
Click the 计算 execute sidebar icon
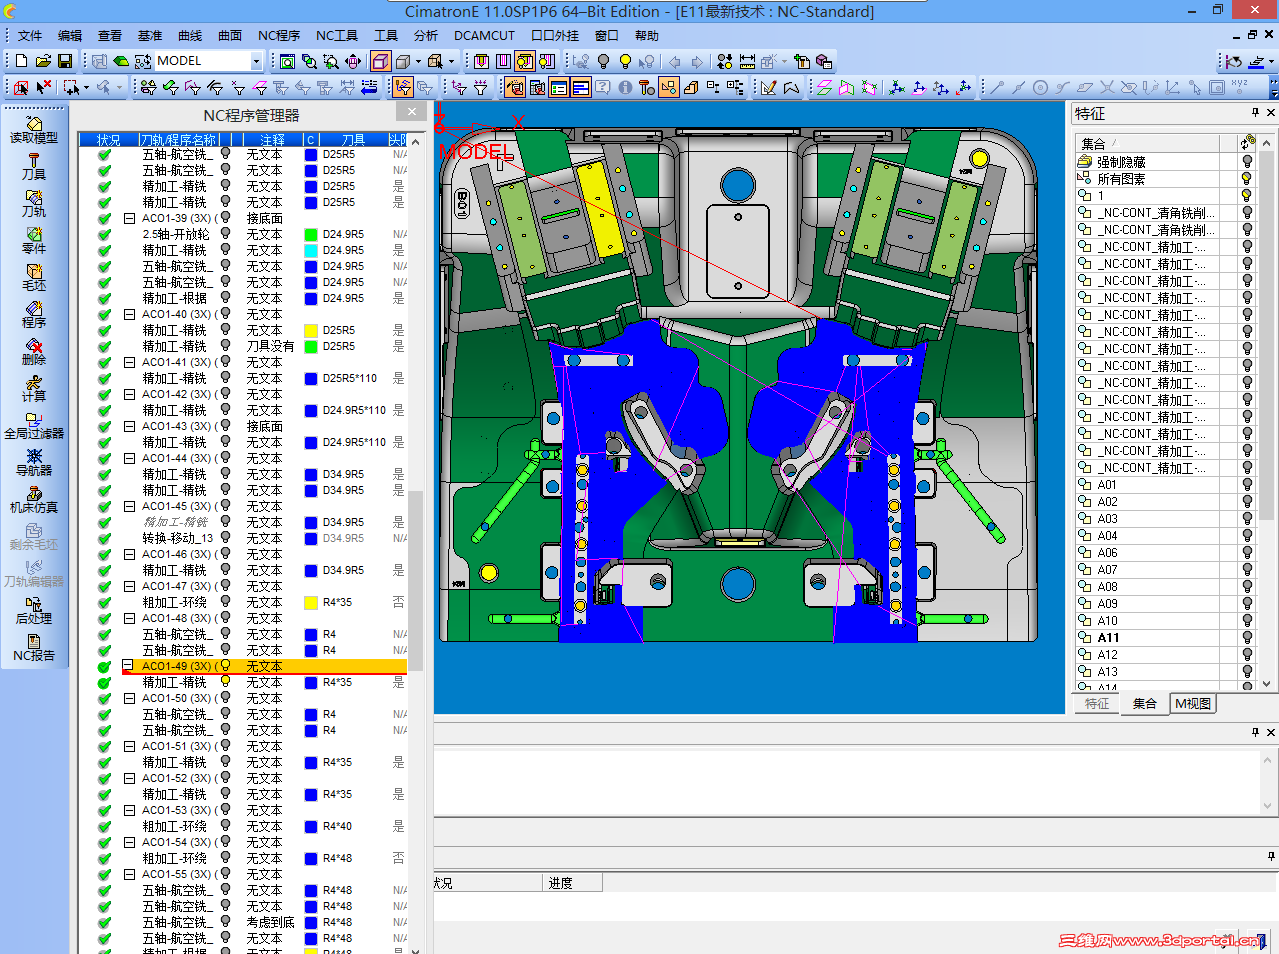[x=34, y=389]
